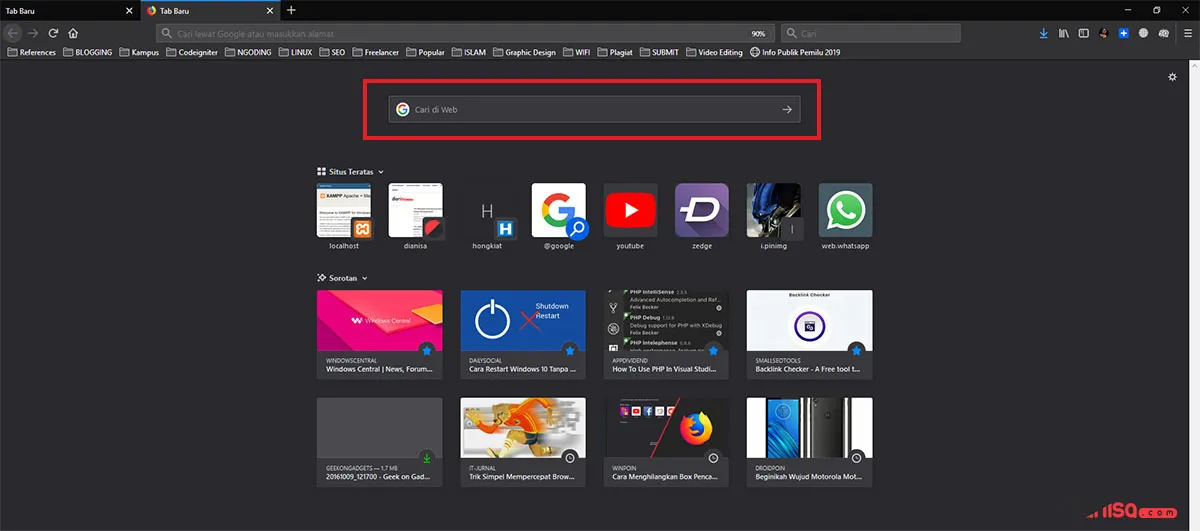Open new tab page settings gear
This screenshot has width=1200, height=531.
pos(1172,77)
